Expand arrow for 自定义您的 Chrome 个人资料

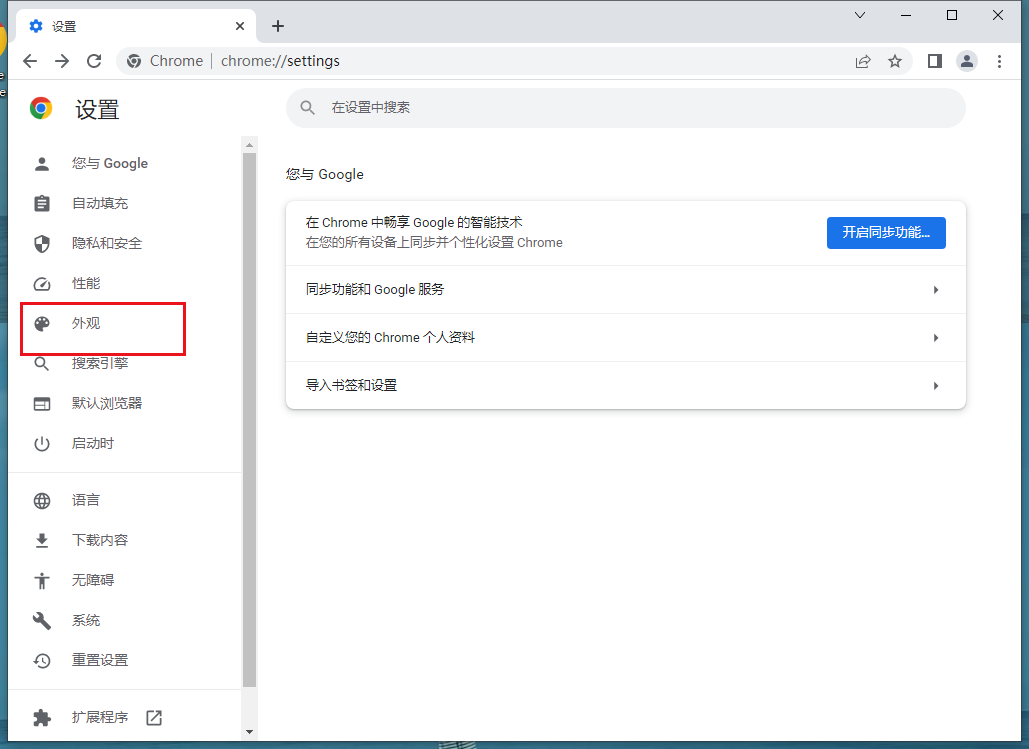click(936, 337)
